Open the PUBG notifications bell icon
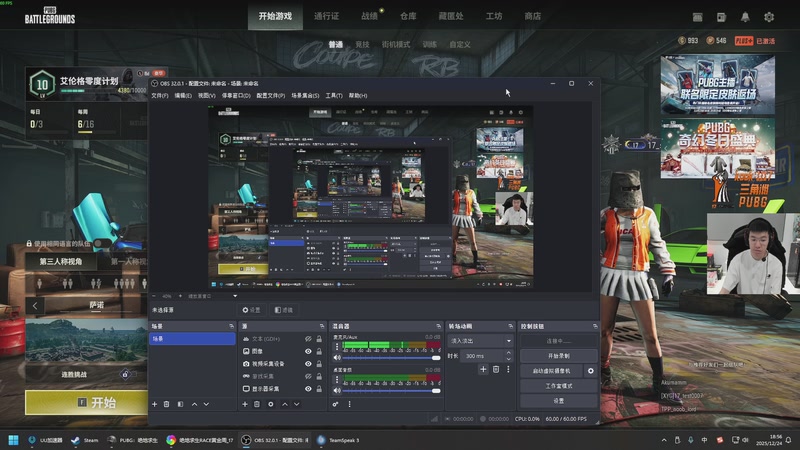This screenshot has width=800, height=450. [x=745, y=17]
